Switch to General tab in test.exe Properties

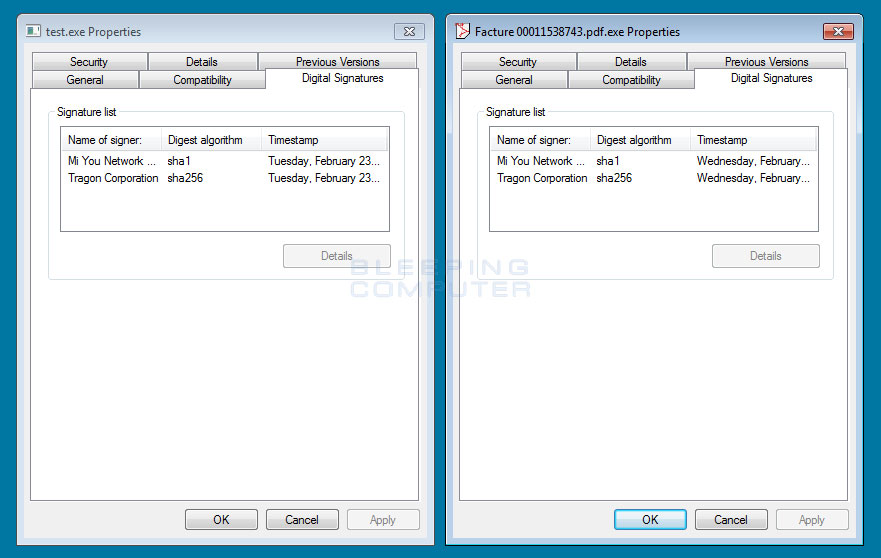tap(85, 80)
